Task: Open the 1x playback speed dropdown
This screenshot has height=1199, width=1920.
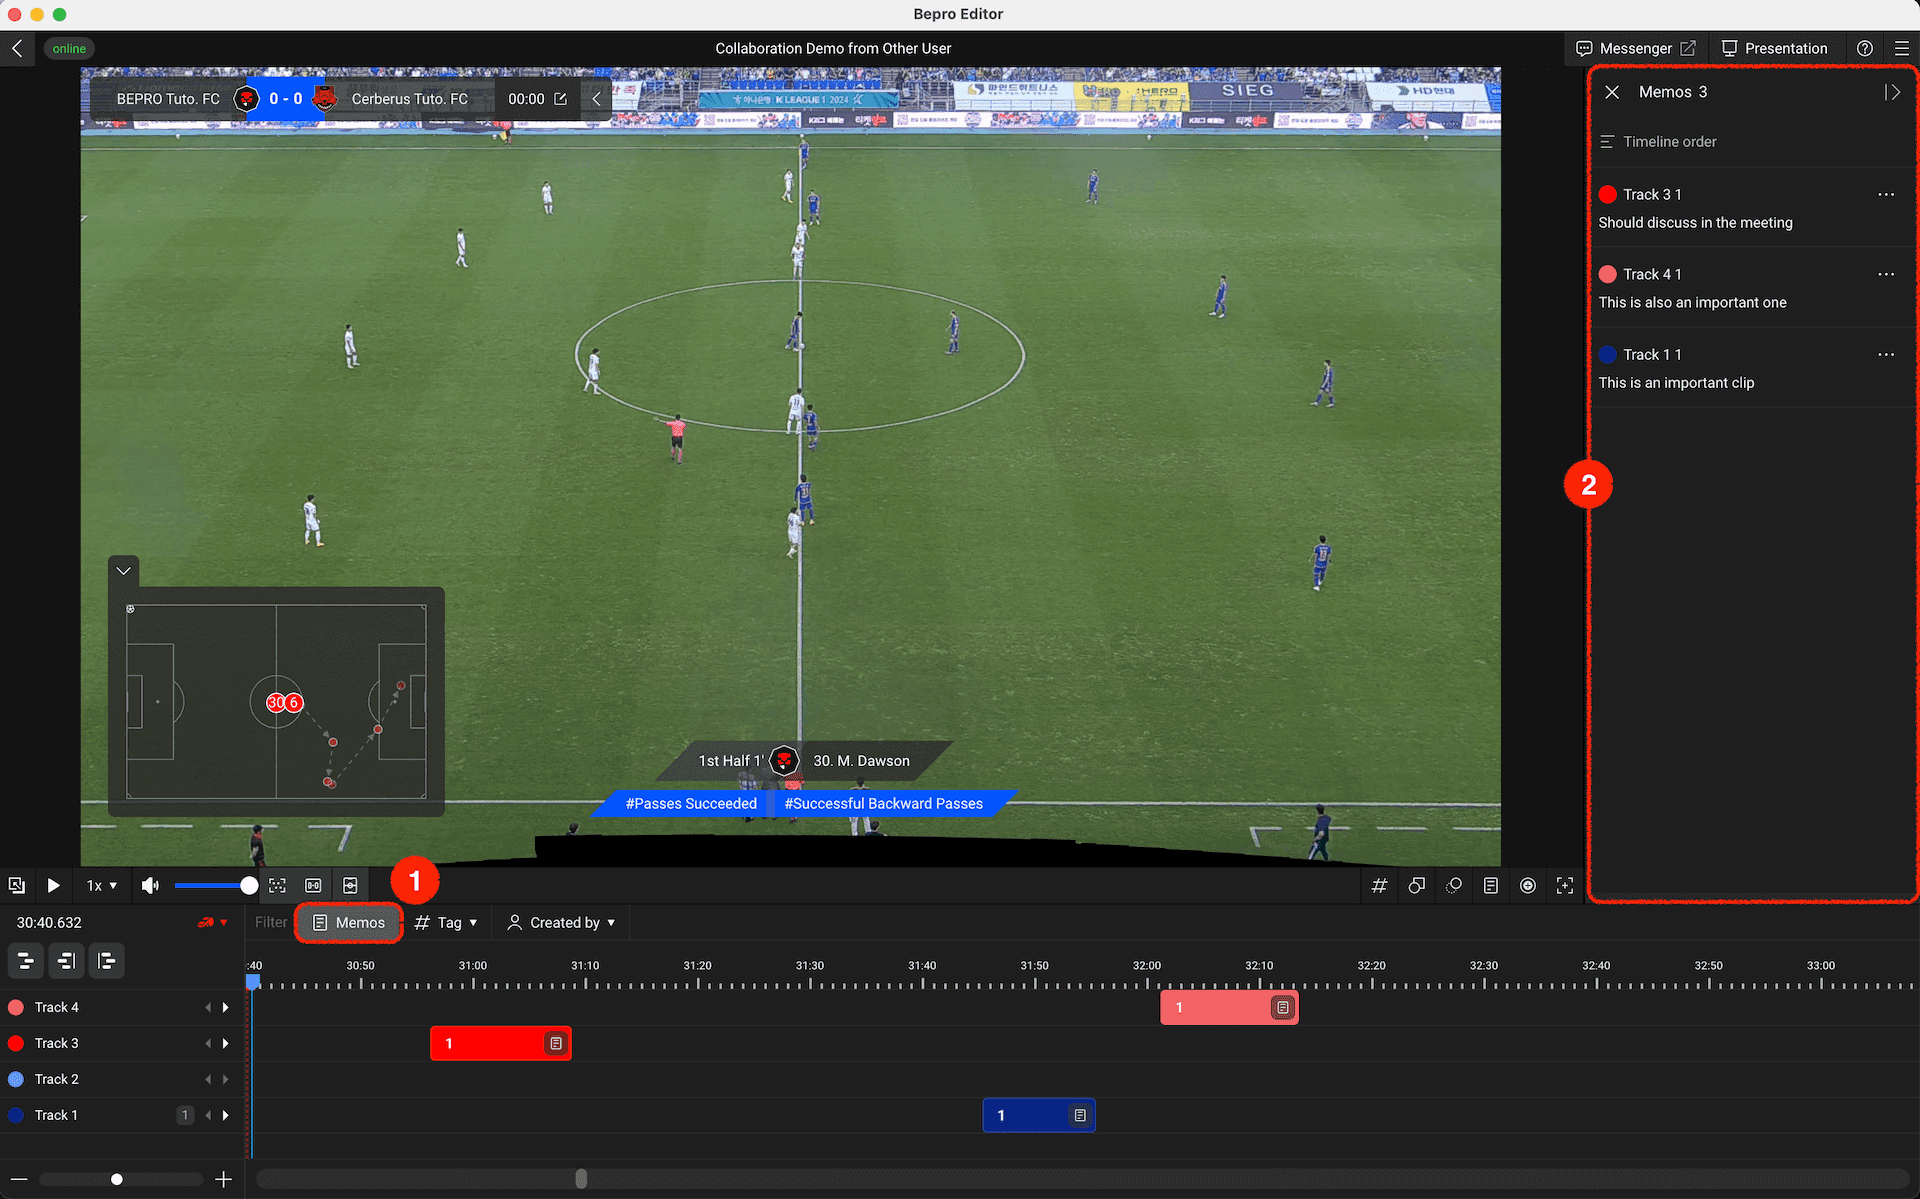Action: (x=101, y=886)
